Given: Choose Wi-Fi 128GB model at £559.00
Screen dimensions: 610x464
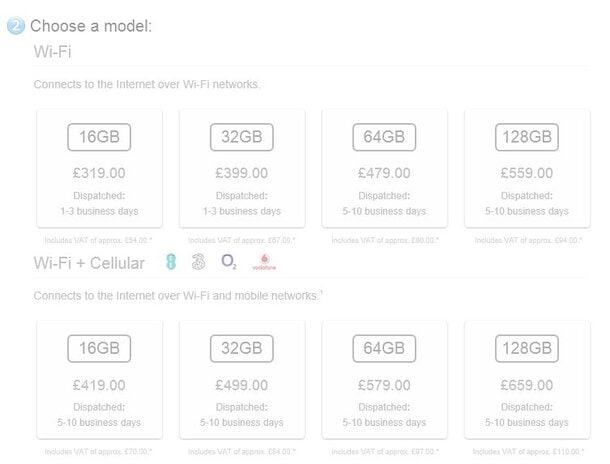Looking at the screenshot, I should click(x=527, y=168).
